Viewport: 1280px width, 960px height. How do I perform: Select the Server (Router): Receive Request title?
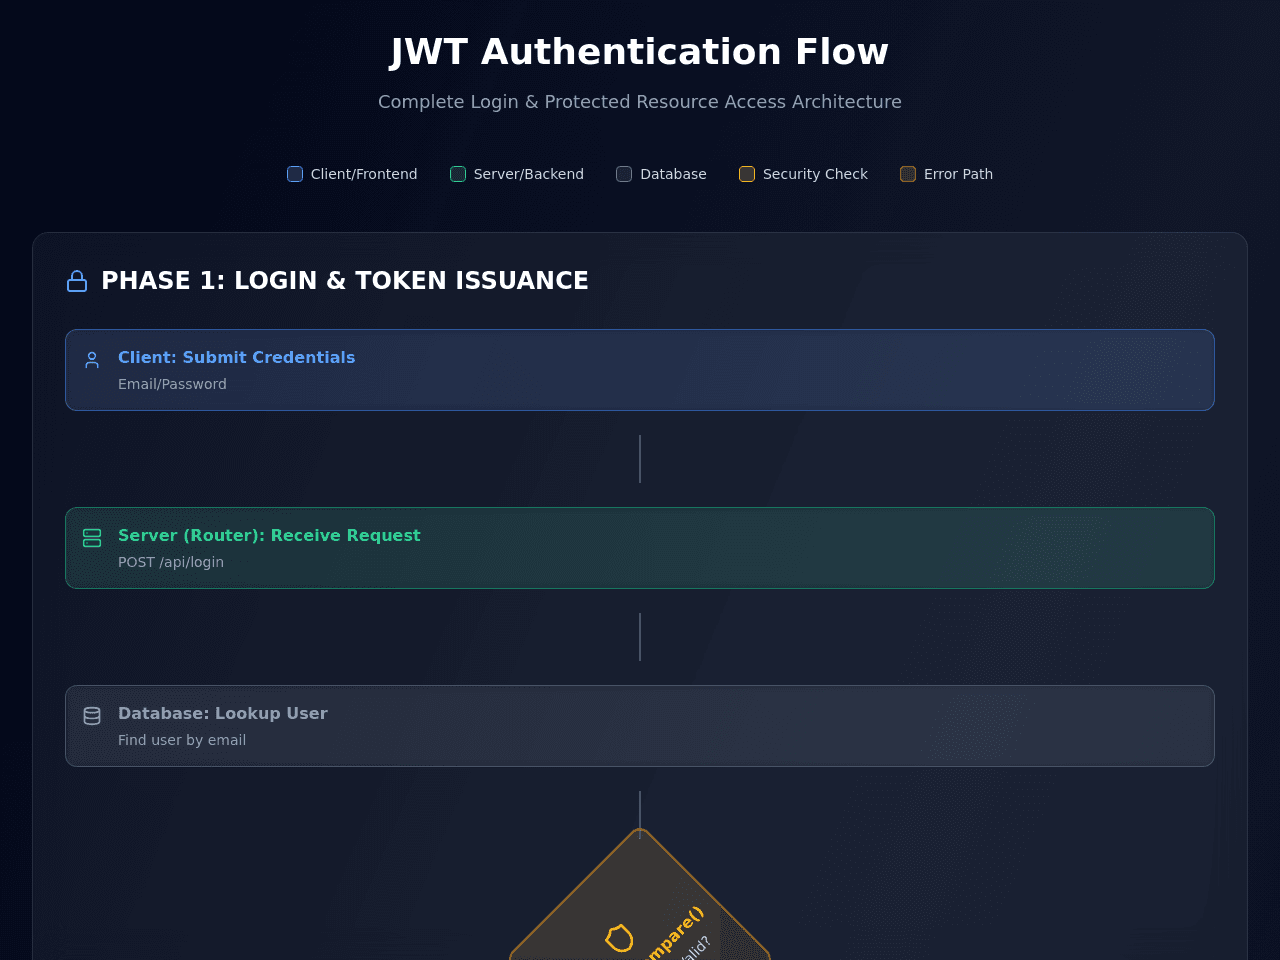tap(269, 535)
